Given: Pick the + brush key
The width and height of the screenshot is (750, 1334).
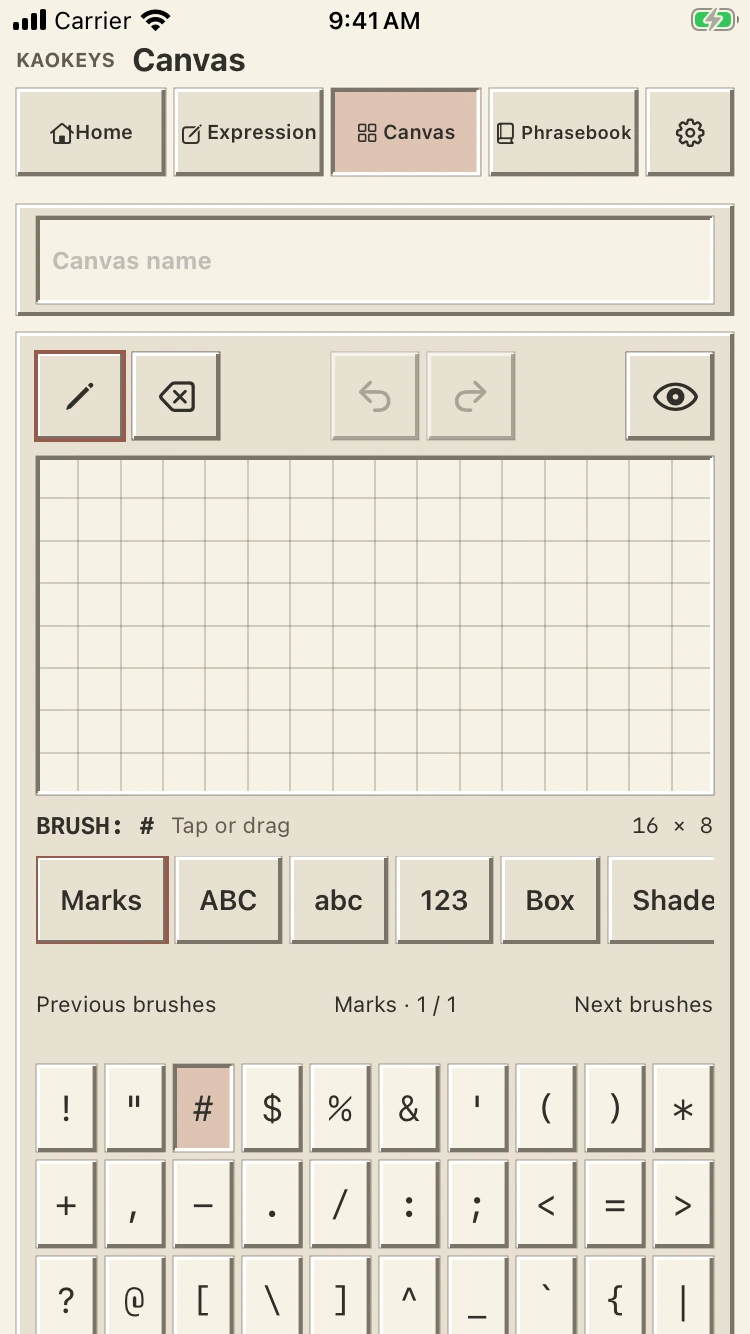Looking at the screenshot, I should pyautogui.click(x=66, y=1204).
